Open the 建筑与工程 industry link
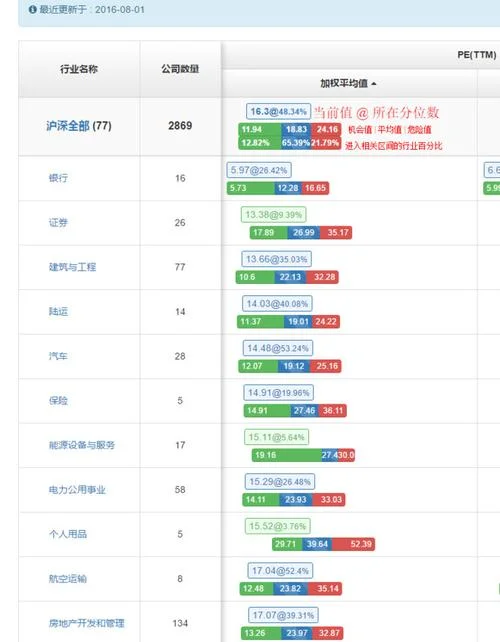 click(72, 267)
